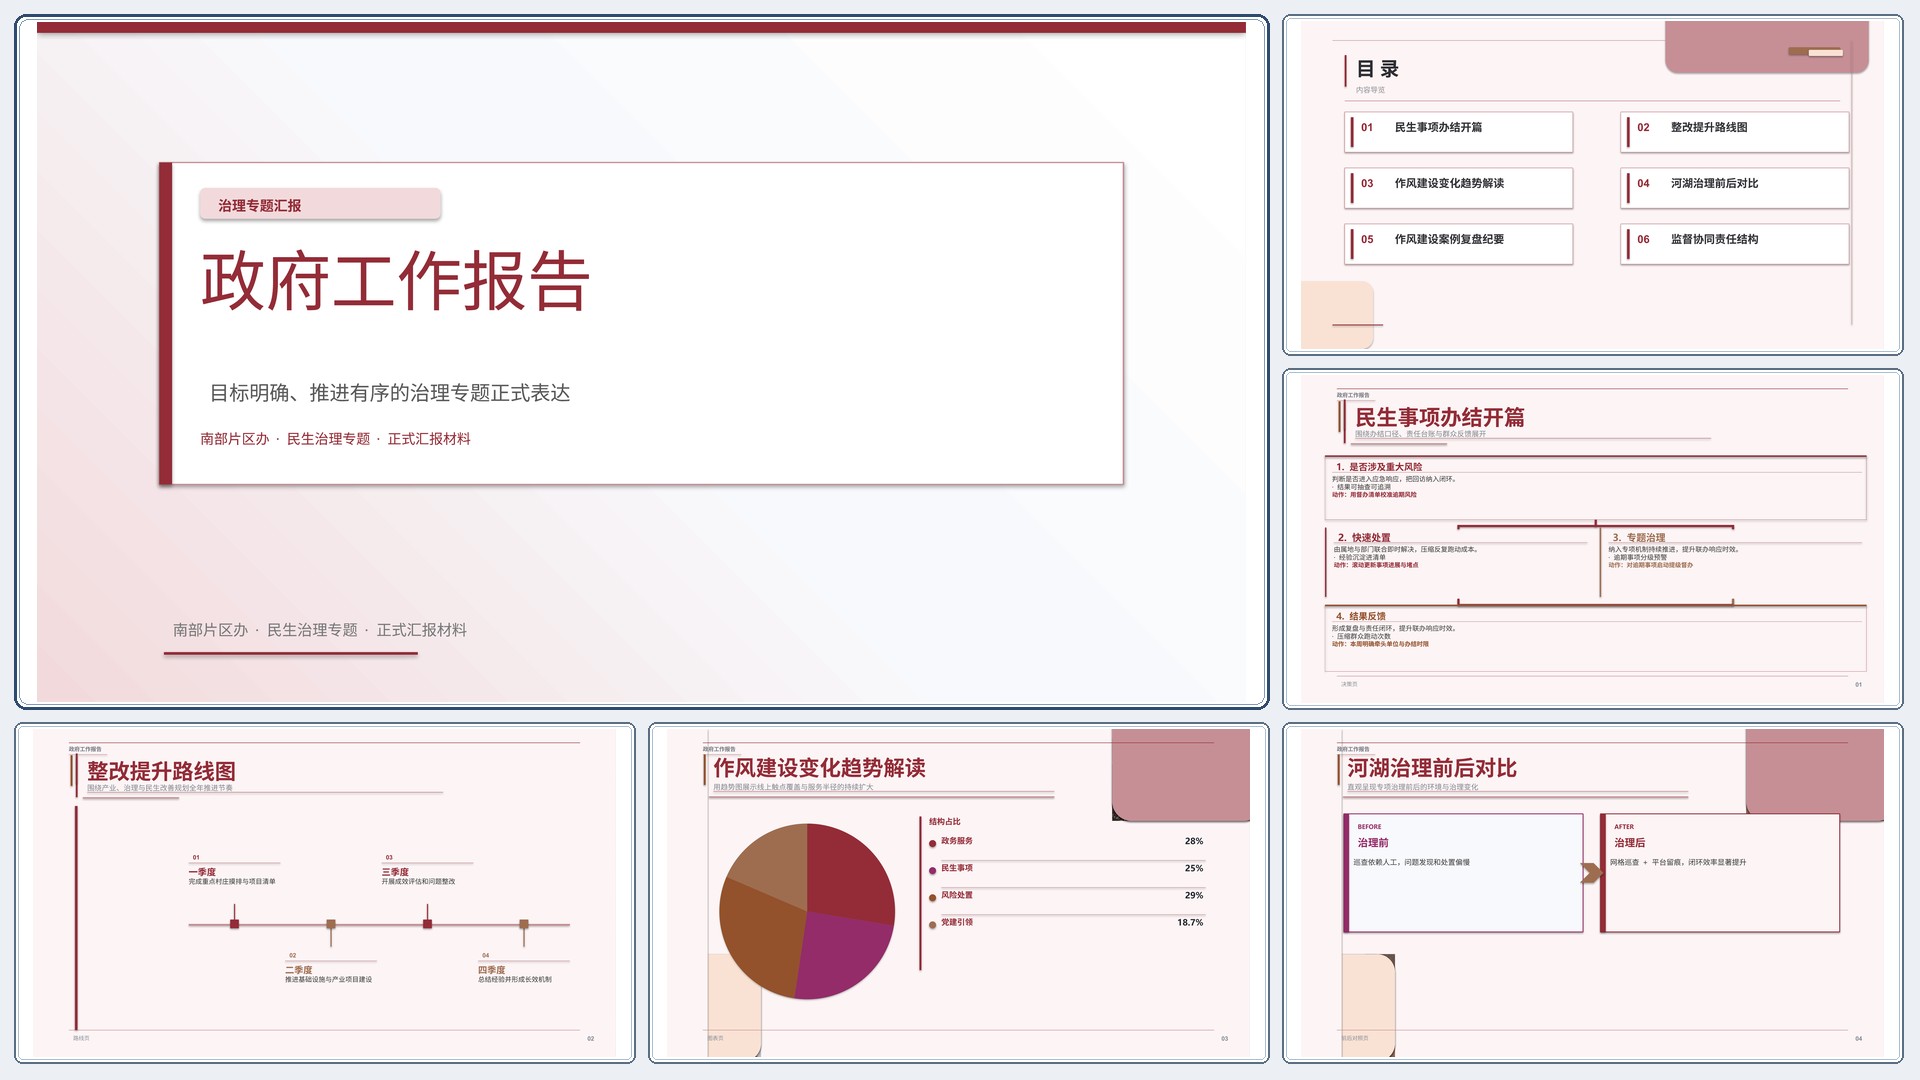Click contents entry 05 作风建设案例复盘纪要
The width and height of the screenshot is (1920, 1080).
coord(1459,243)
